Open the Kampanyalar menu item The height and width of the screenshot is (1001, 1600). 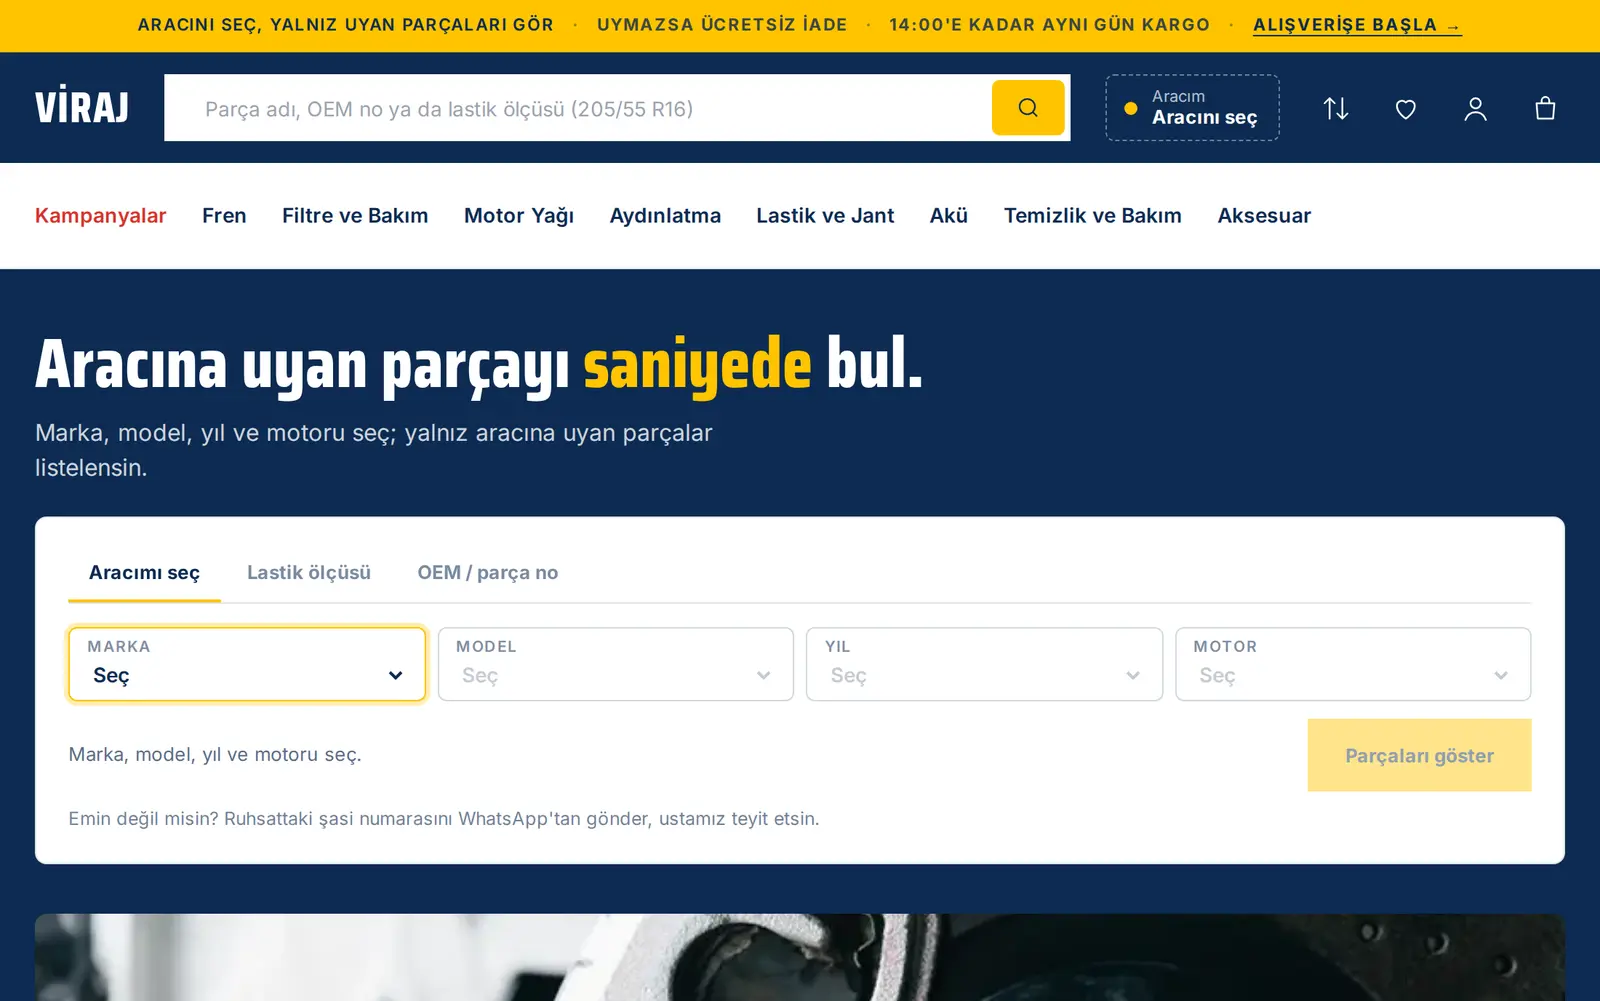101,216
